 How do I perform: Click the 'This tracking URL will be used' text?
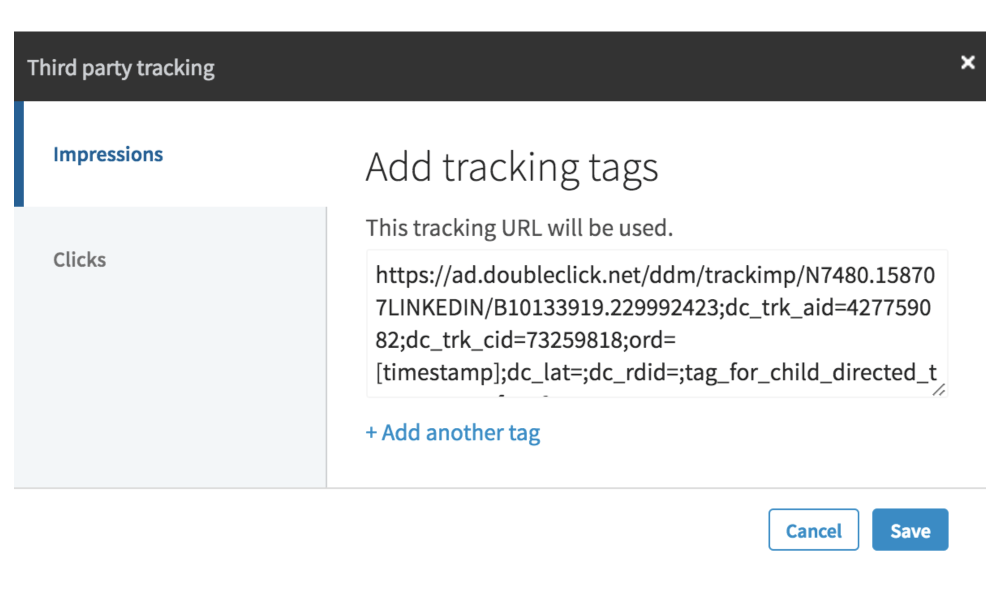pyautogui.click(x=520, y=228)
